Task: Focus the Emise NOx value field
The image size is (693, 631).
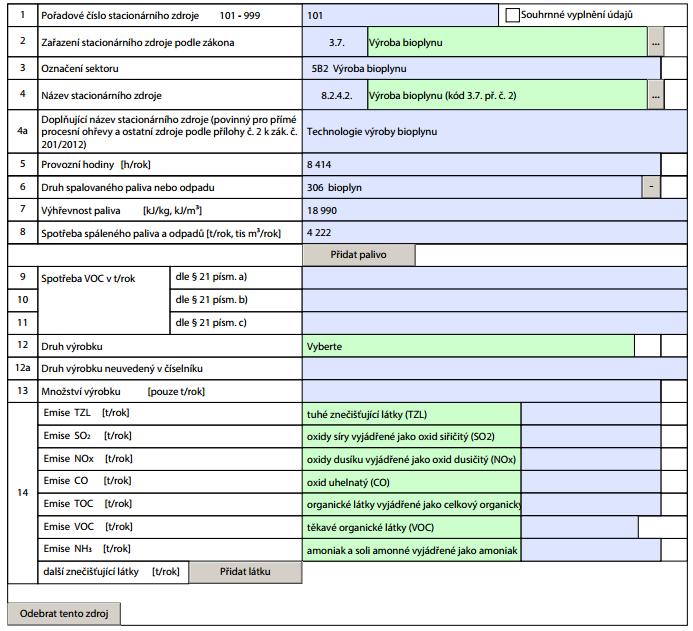Action: pyautogui.click(x=591, y=460)
